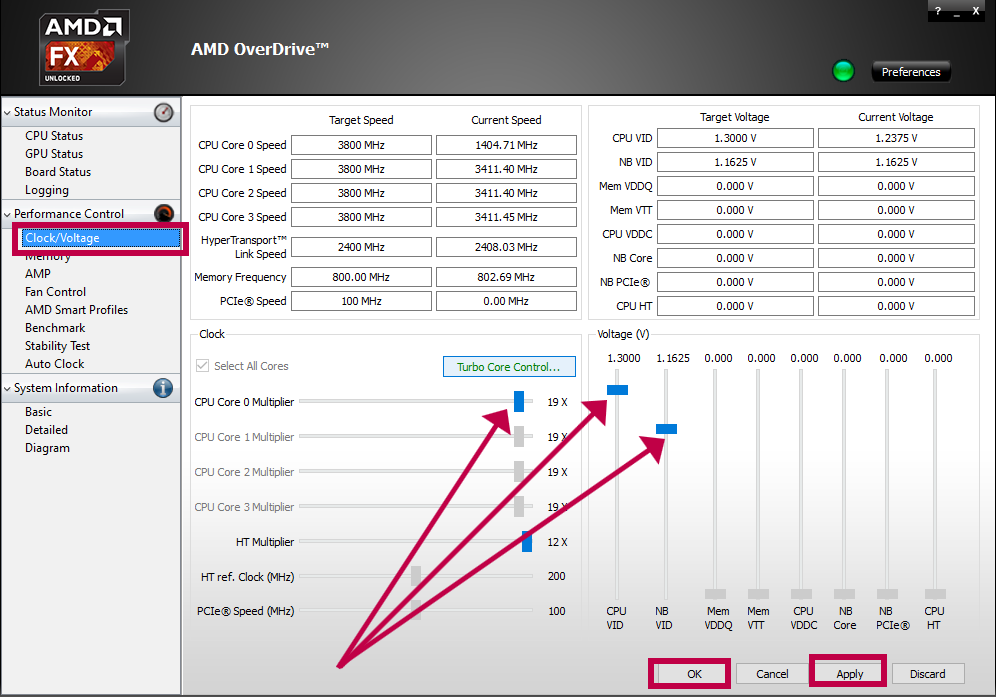Open the GPU Status page

(x=54, y=154)
